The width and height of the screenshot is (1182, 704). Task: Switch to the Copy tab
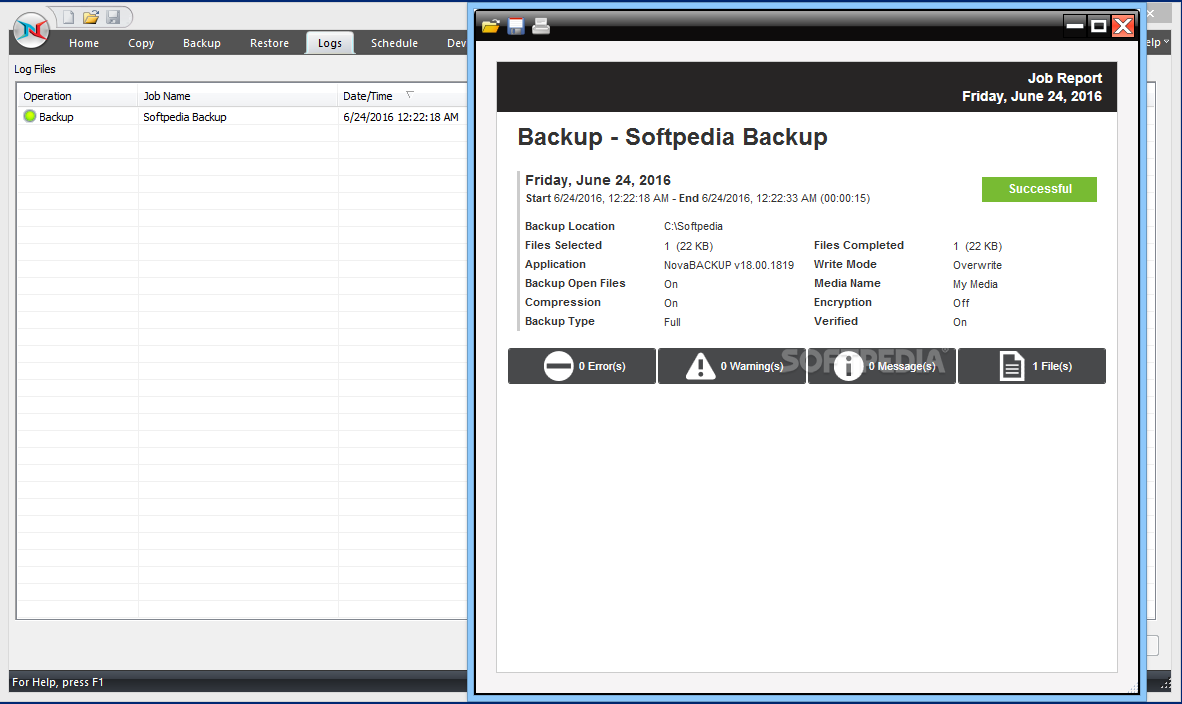click(x=141, y=43)
